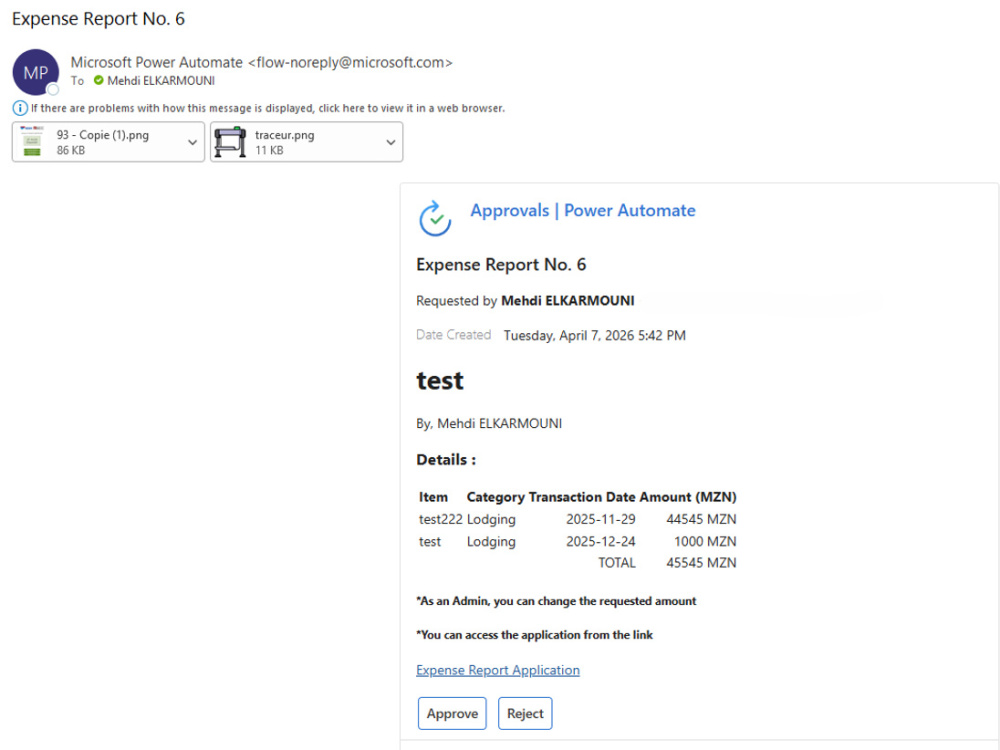Viewport: 1000px width, 750px height.
Task: Reject the expense report
Action: pyautogui.click(x=525, y=713)
